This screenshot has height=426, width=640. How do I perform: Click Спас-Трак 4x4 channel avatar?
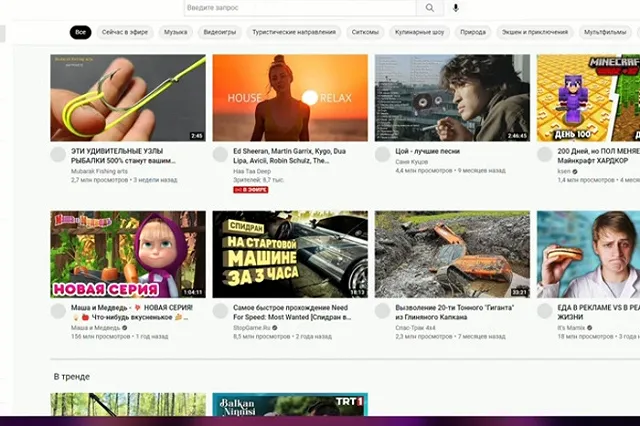[382, 311]
